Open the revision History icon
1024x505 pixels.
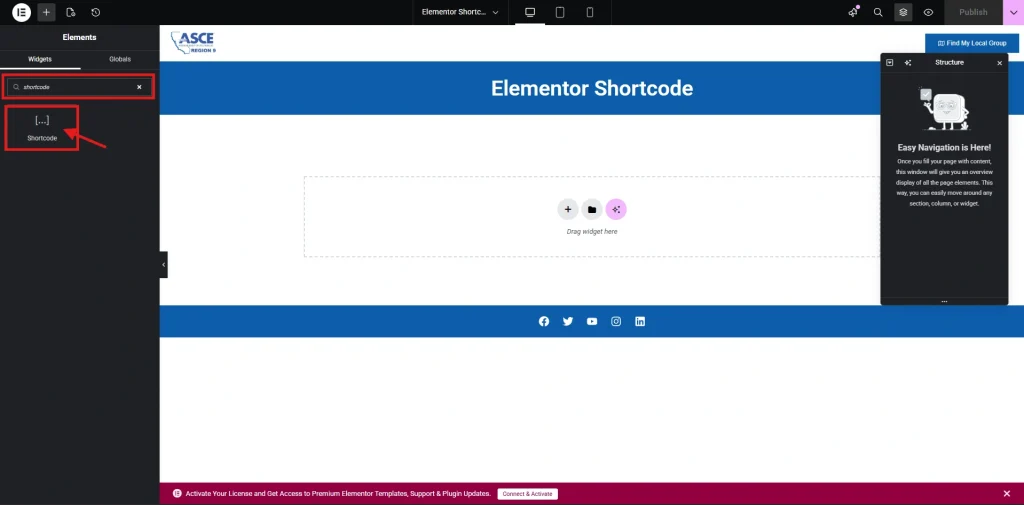pyautogui.click(x=95, y=12)
